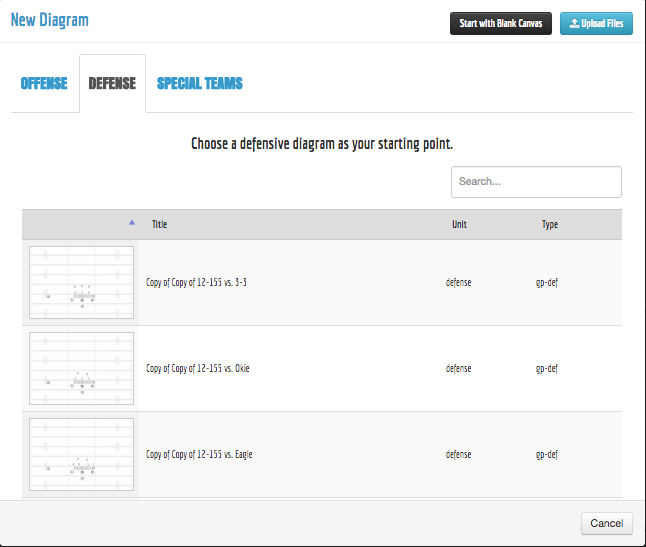This screenshot has width=646, height=547.
Task: Select the 12-155 vs. Okie diagram thumbnail
Action: click(81, 369)
